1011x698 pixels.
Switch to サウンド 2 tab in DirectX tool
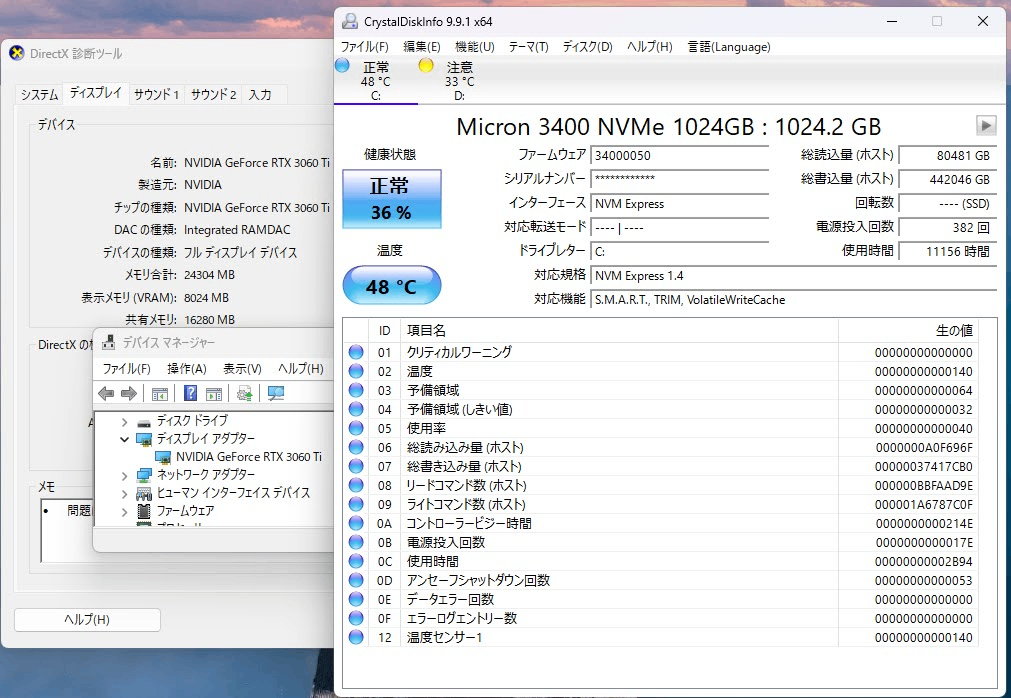click(x=213, y=95)
